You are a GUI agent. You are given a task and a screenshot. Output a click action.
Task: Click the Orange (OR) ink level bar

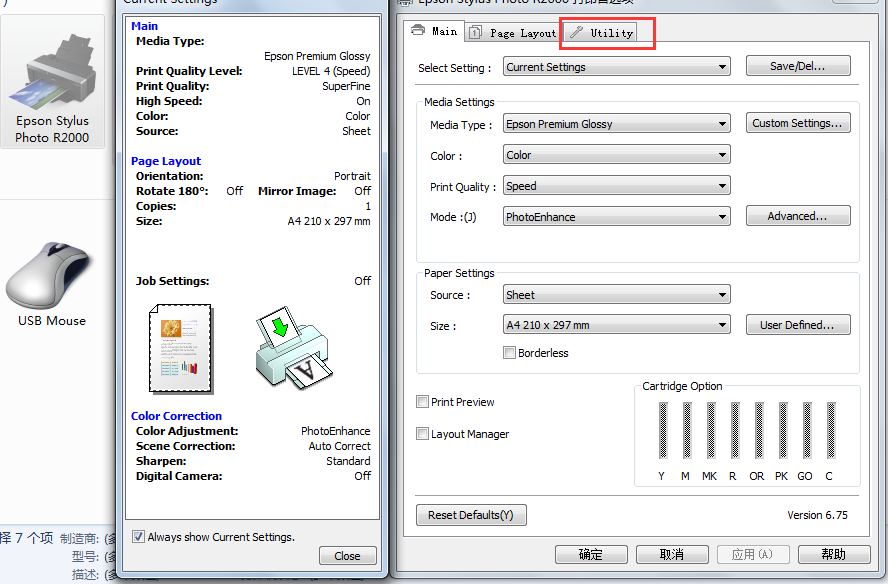point(759,430)
